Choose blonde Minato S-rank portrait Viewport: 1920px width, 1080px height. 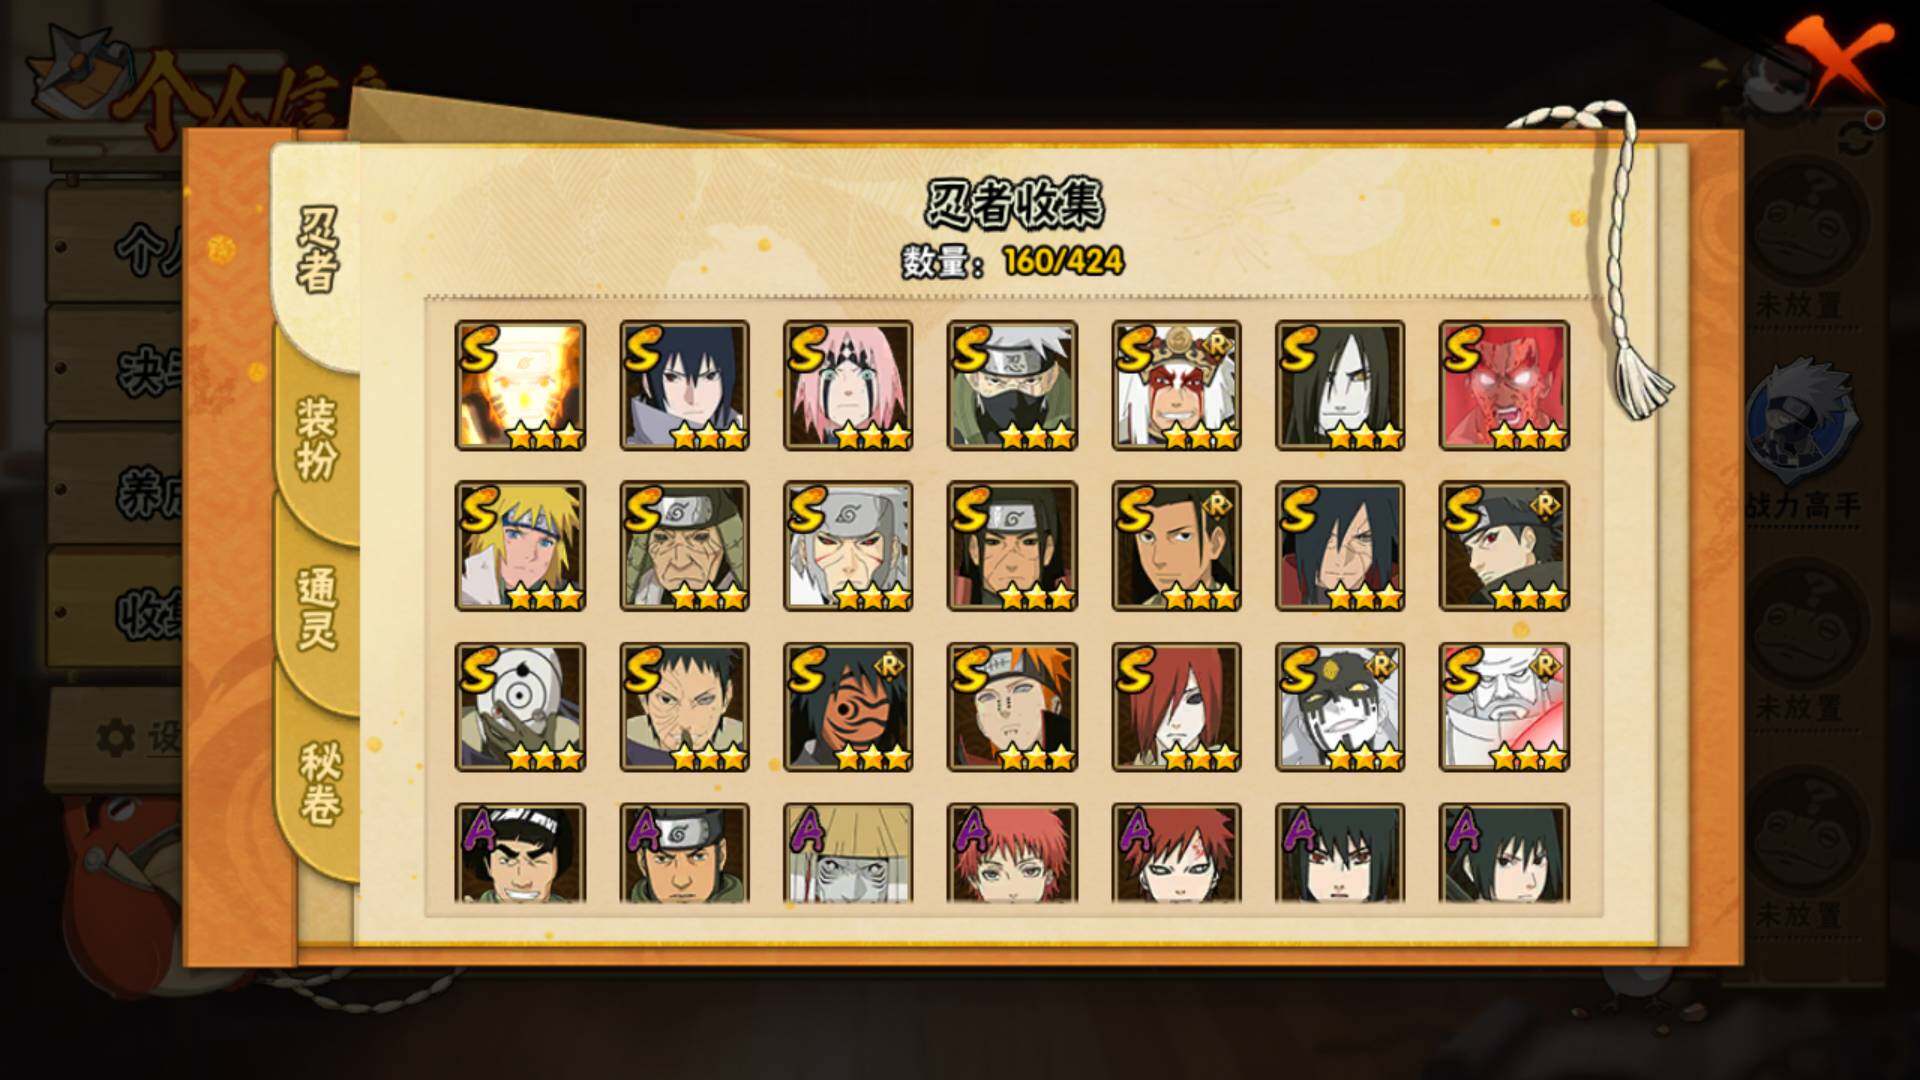tap(520, 546)
